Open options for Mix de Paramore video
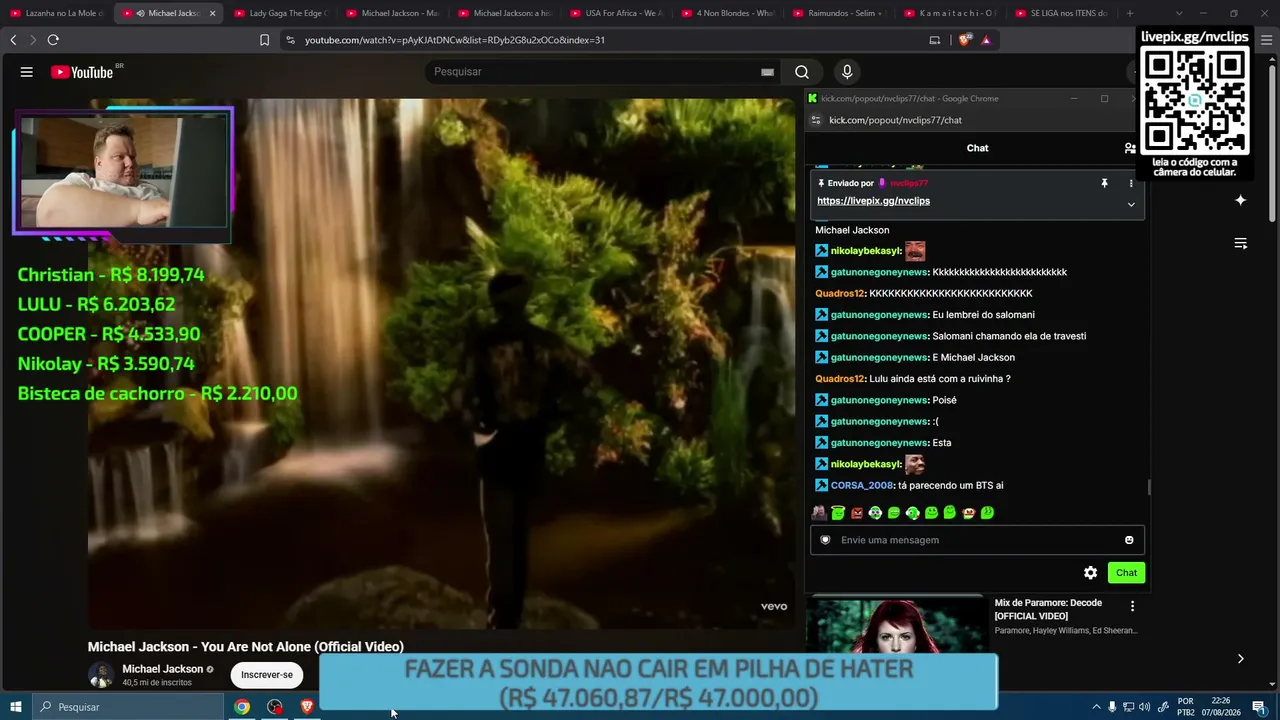Screen dimensions: 1280x720 (x=1132, y=606)
